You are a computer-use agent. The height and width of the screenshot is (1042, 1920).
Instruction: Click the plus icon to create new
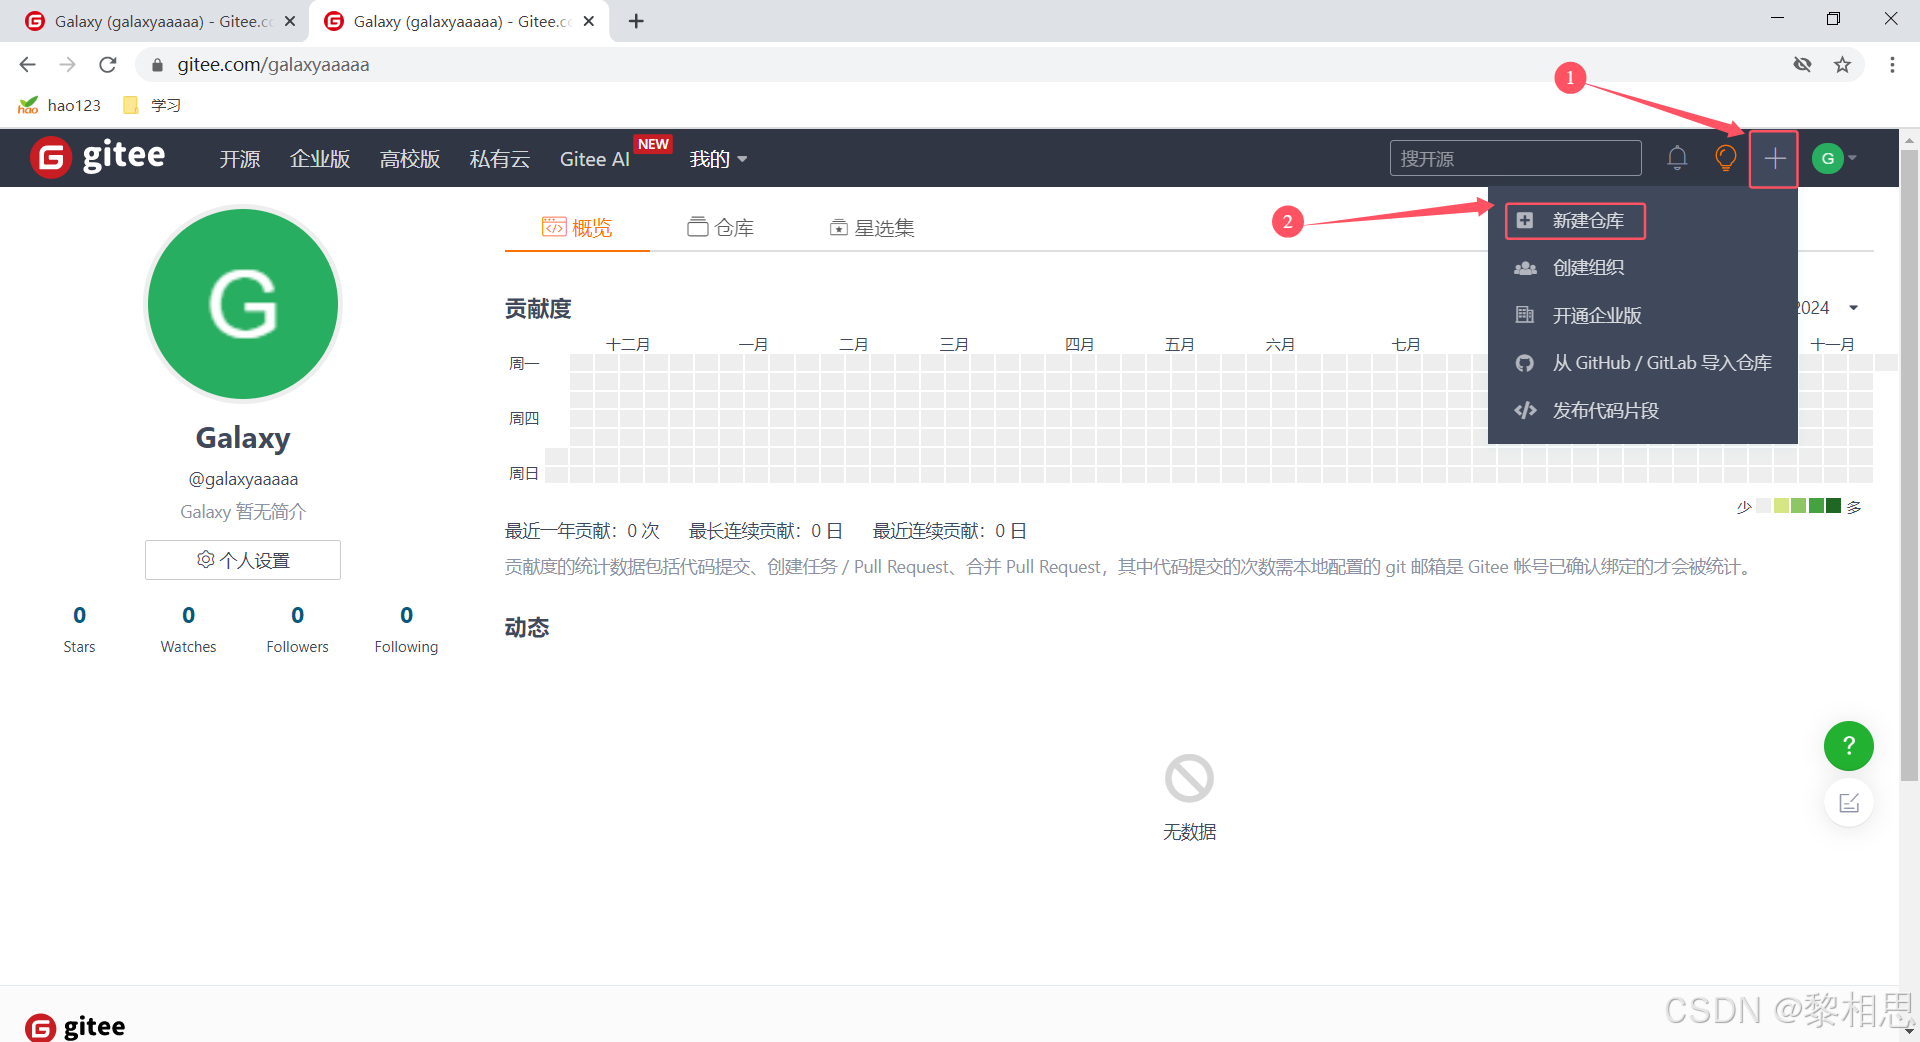[1774, 158]
